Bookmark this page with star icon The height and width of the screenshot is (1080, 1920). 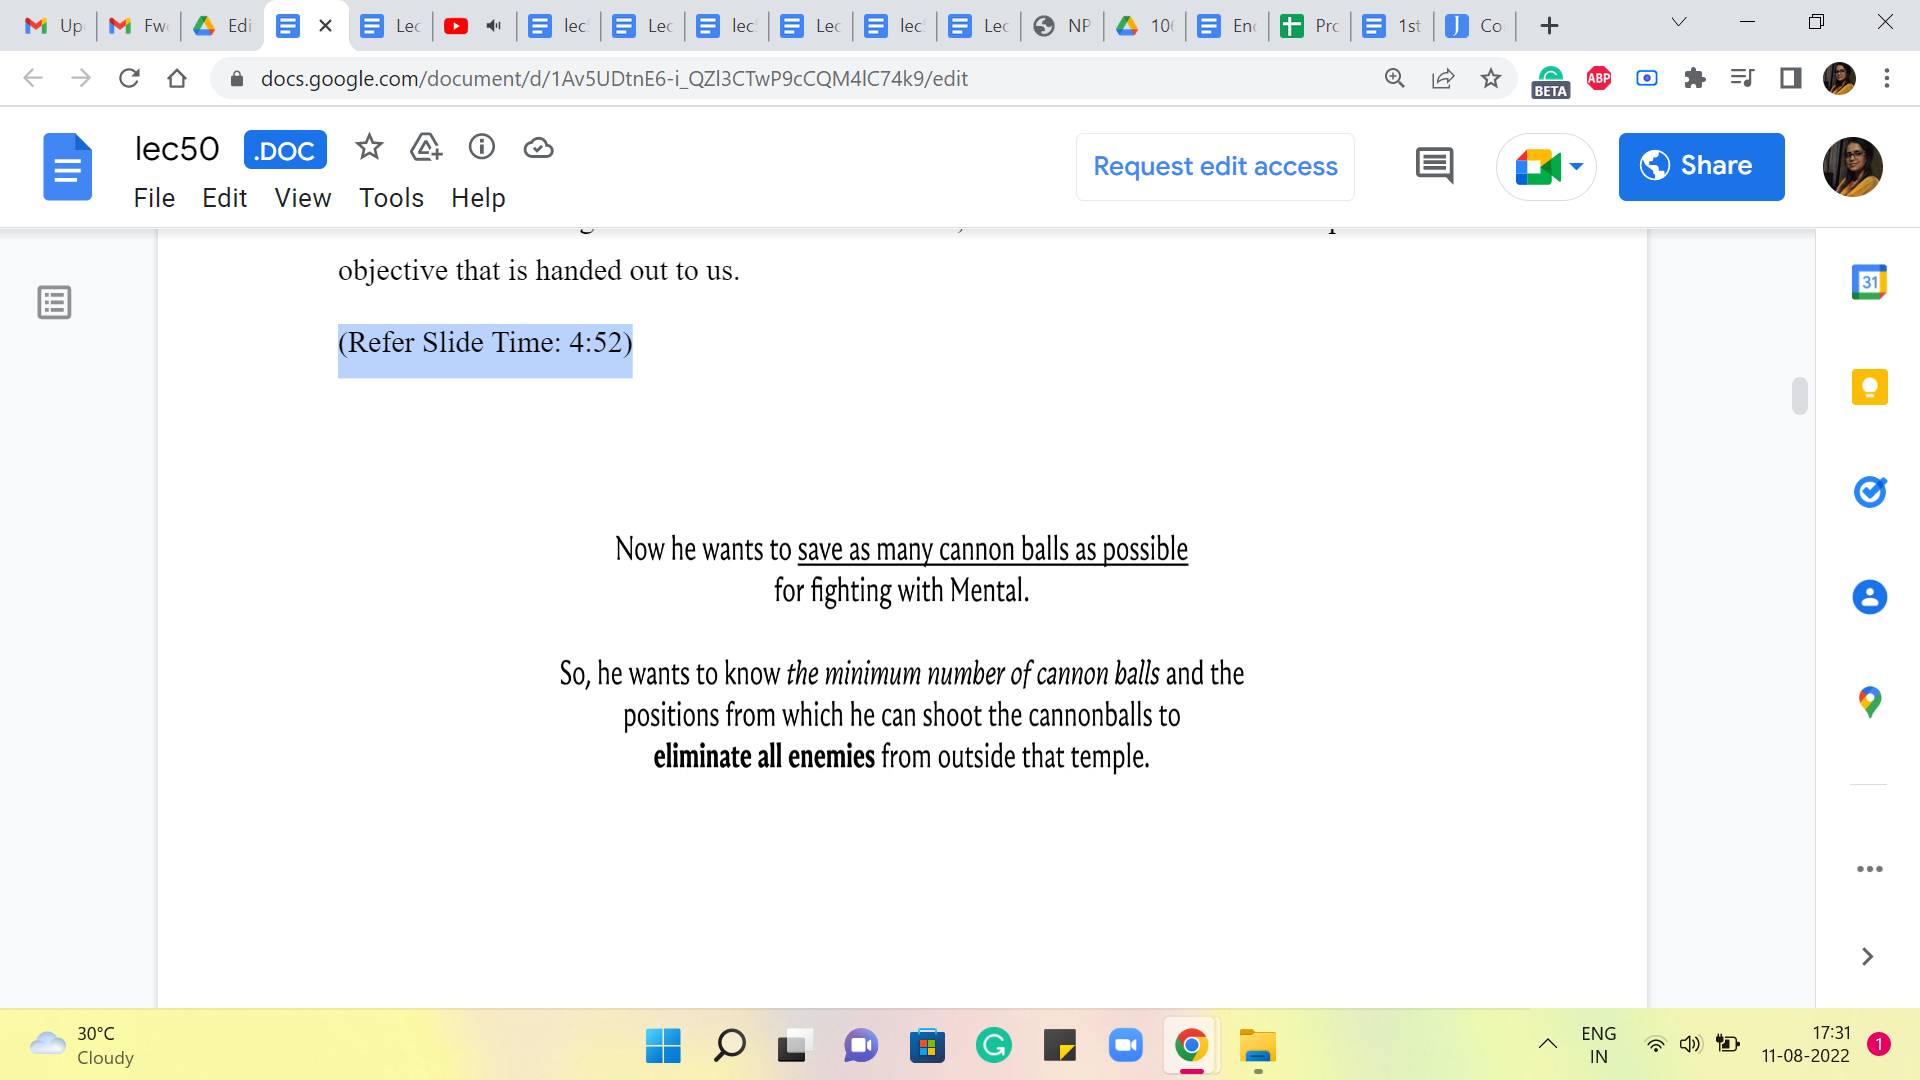1491,78
